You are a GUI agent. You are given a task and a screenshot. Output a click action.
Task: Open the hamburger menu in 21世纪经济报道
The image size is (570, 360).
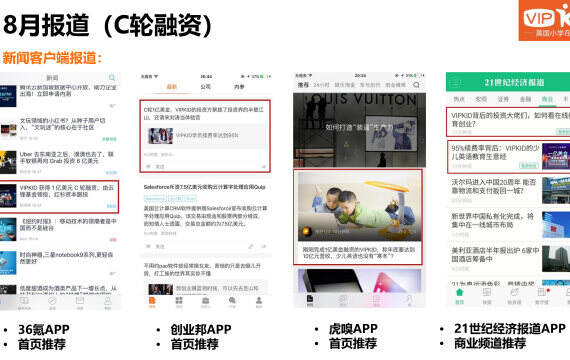[455, 83]
